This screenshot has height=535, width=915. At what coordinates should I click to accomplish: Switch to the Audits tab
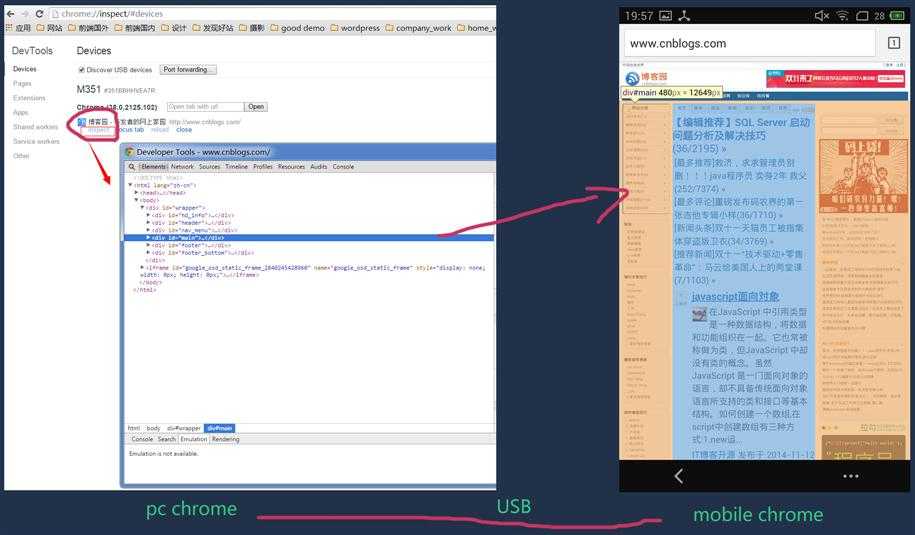point(319,167)
